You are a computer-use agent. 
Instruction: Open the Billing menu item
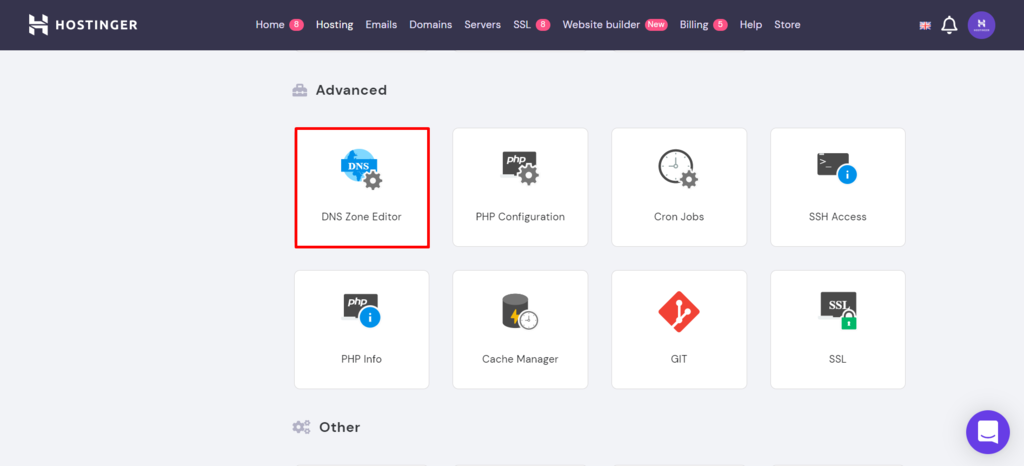tap(694, 24)
